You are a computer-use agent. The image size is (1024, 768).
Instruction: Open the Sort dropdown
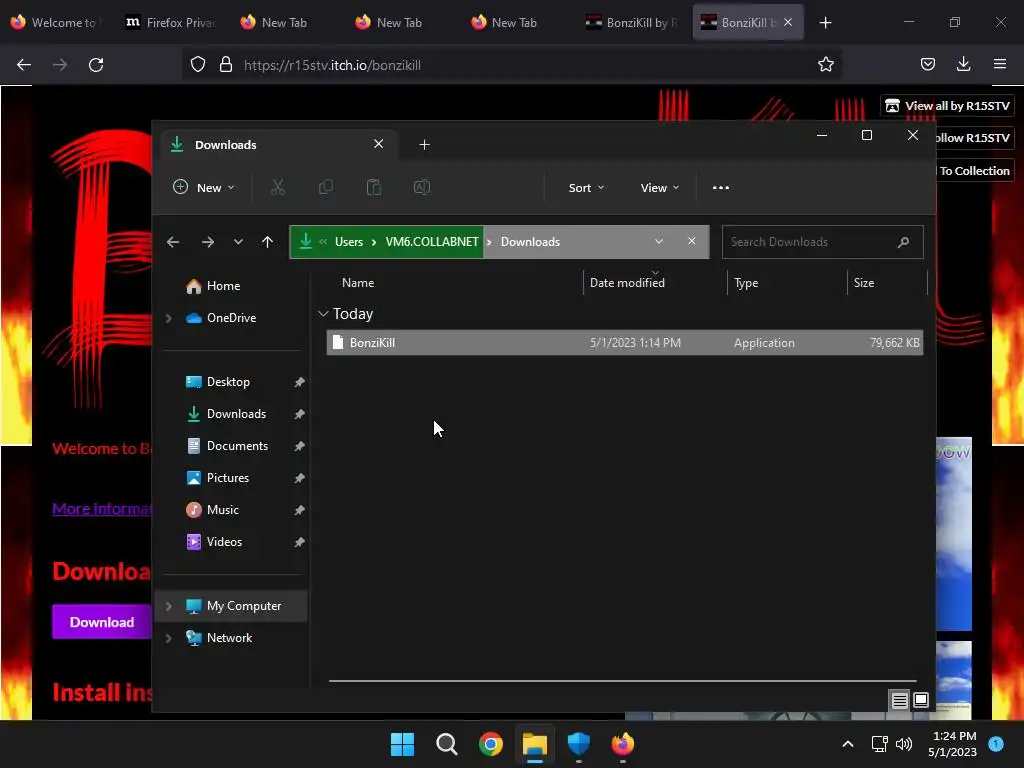pyautogui.click(x=586, y=188)
